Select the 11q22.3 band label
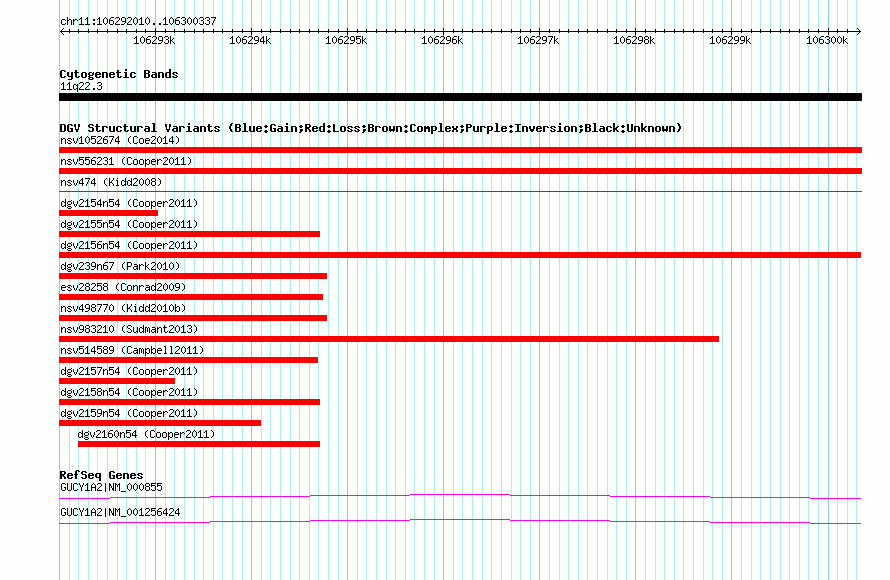Screen dimensions: 890x580 pyautogui.click(x=81, y=86)
